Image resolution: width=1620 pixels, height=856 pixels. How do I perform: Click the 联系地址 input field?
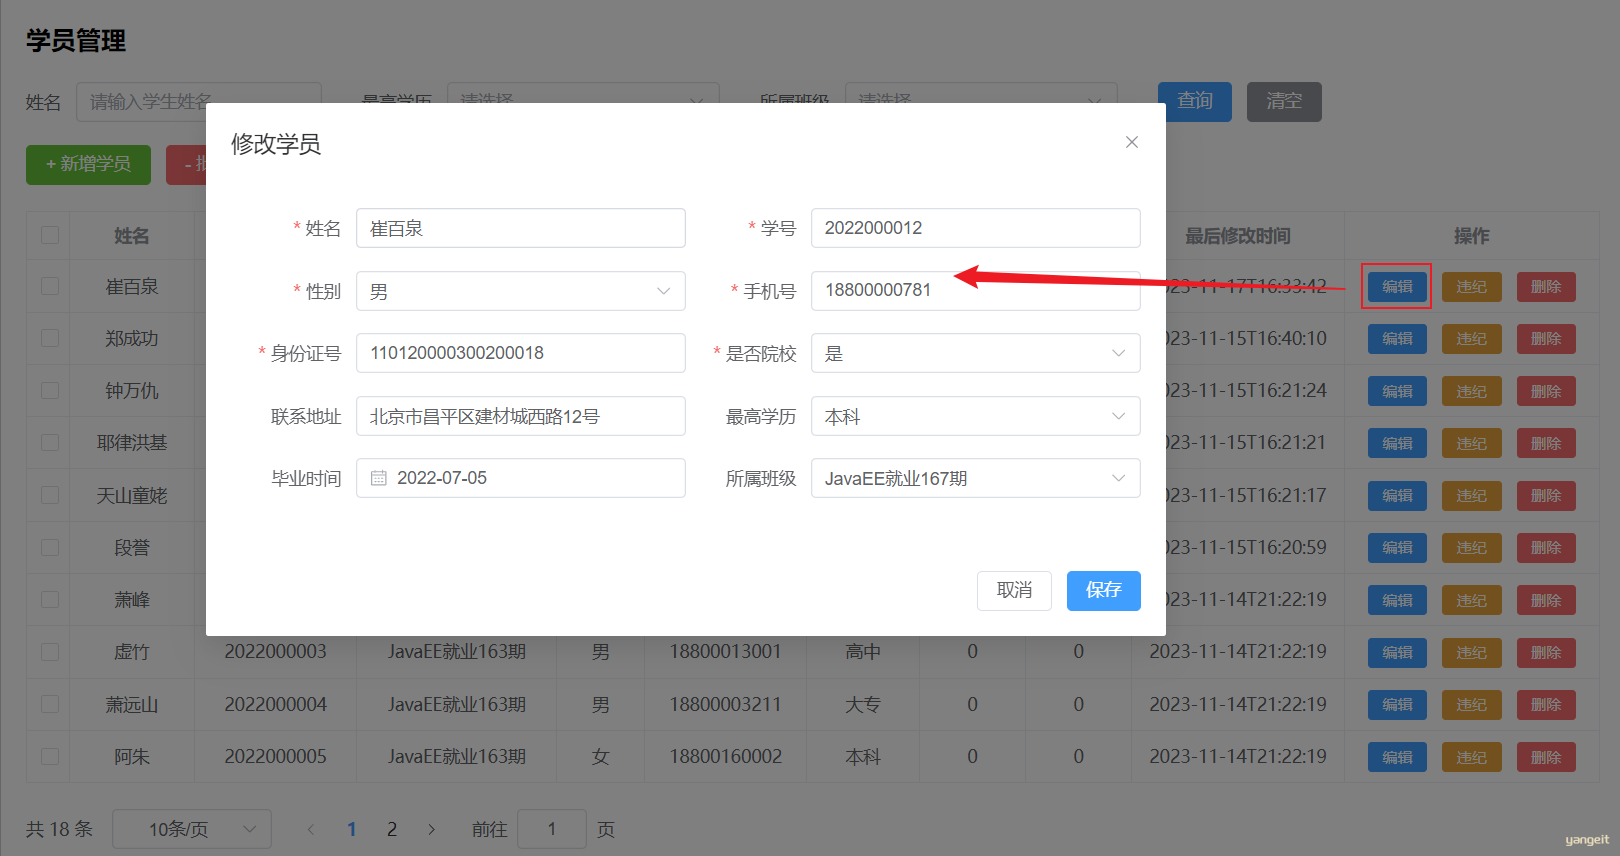pyautogui.click(x=521, y=416)
